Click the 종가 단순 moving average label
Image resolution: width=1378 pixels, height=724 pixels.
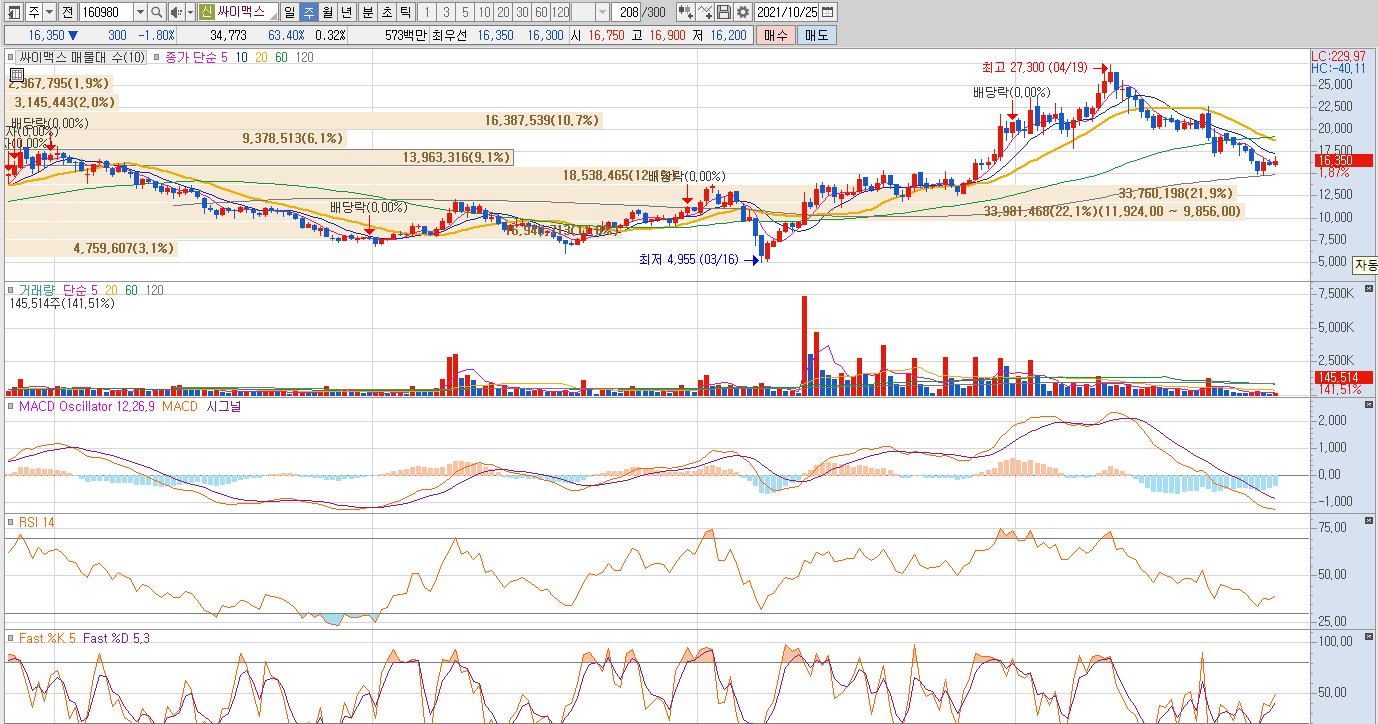[196, 57]
